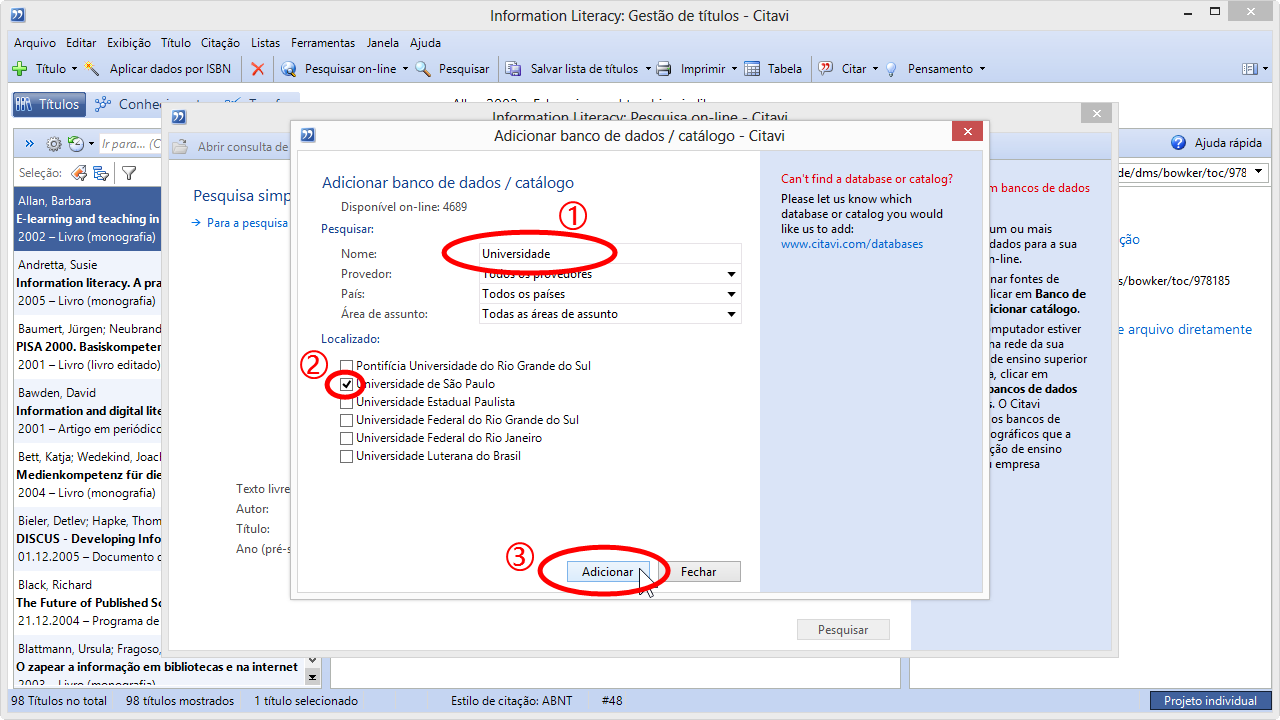Open the Provedor dropdown
This screenshot has height=720, width=1280.
(732, 274)
